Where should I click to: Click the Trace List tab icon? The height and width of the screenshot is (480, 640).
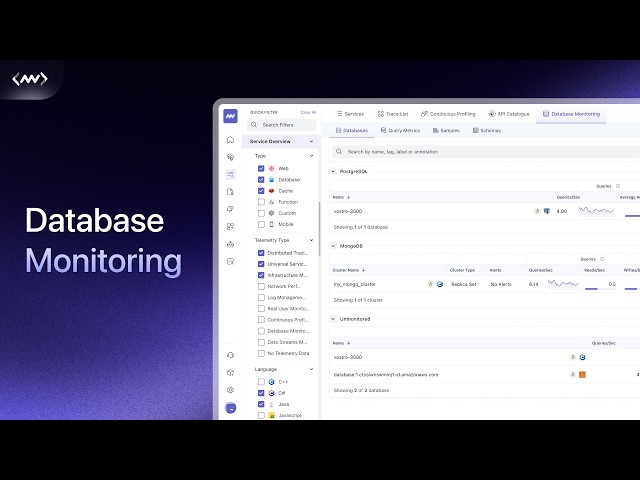click(381, 114)
